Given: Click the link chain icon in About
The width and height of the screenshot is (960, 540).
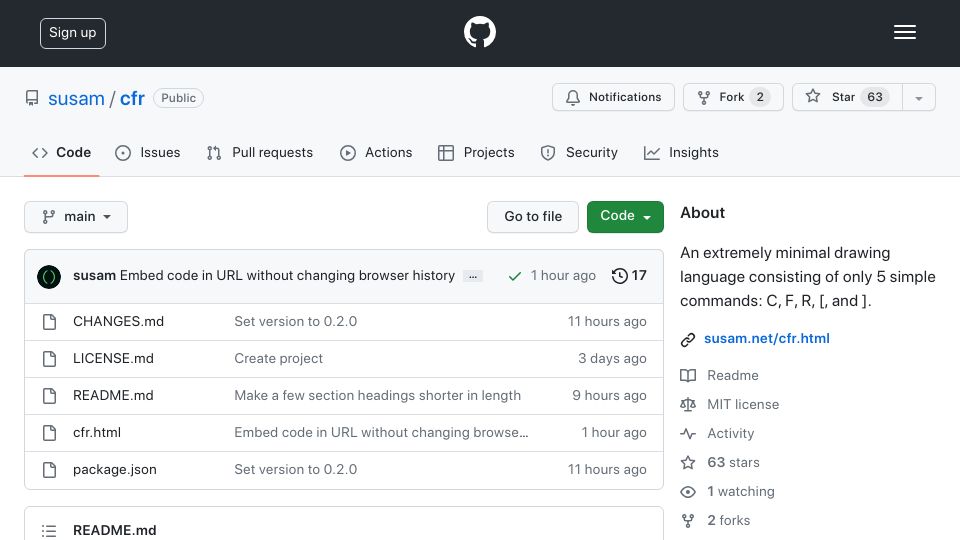Looking at the screenshot, I should pyautogui.click(x=688, y=339).
